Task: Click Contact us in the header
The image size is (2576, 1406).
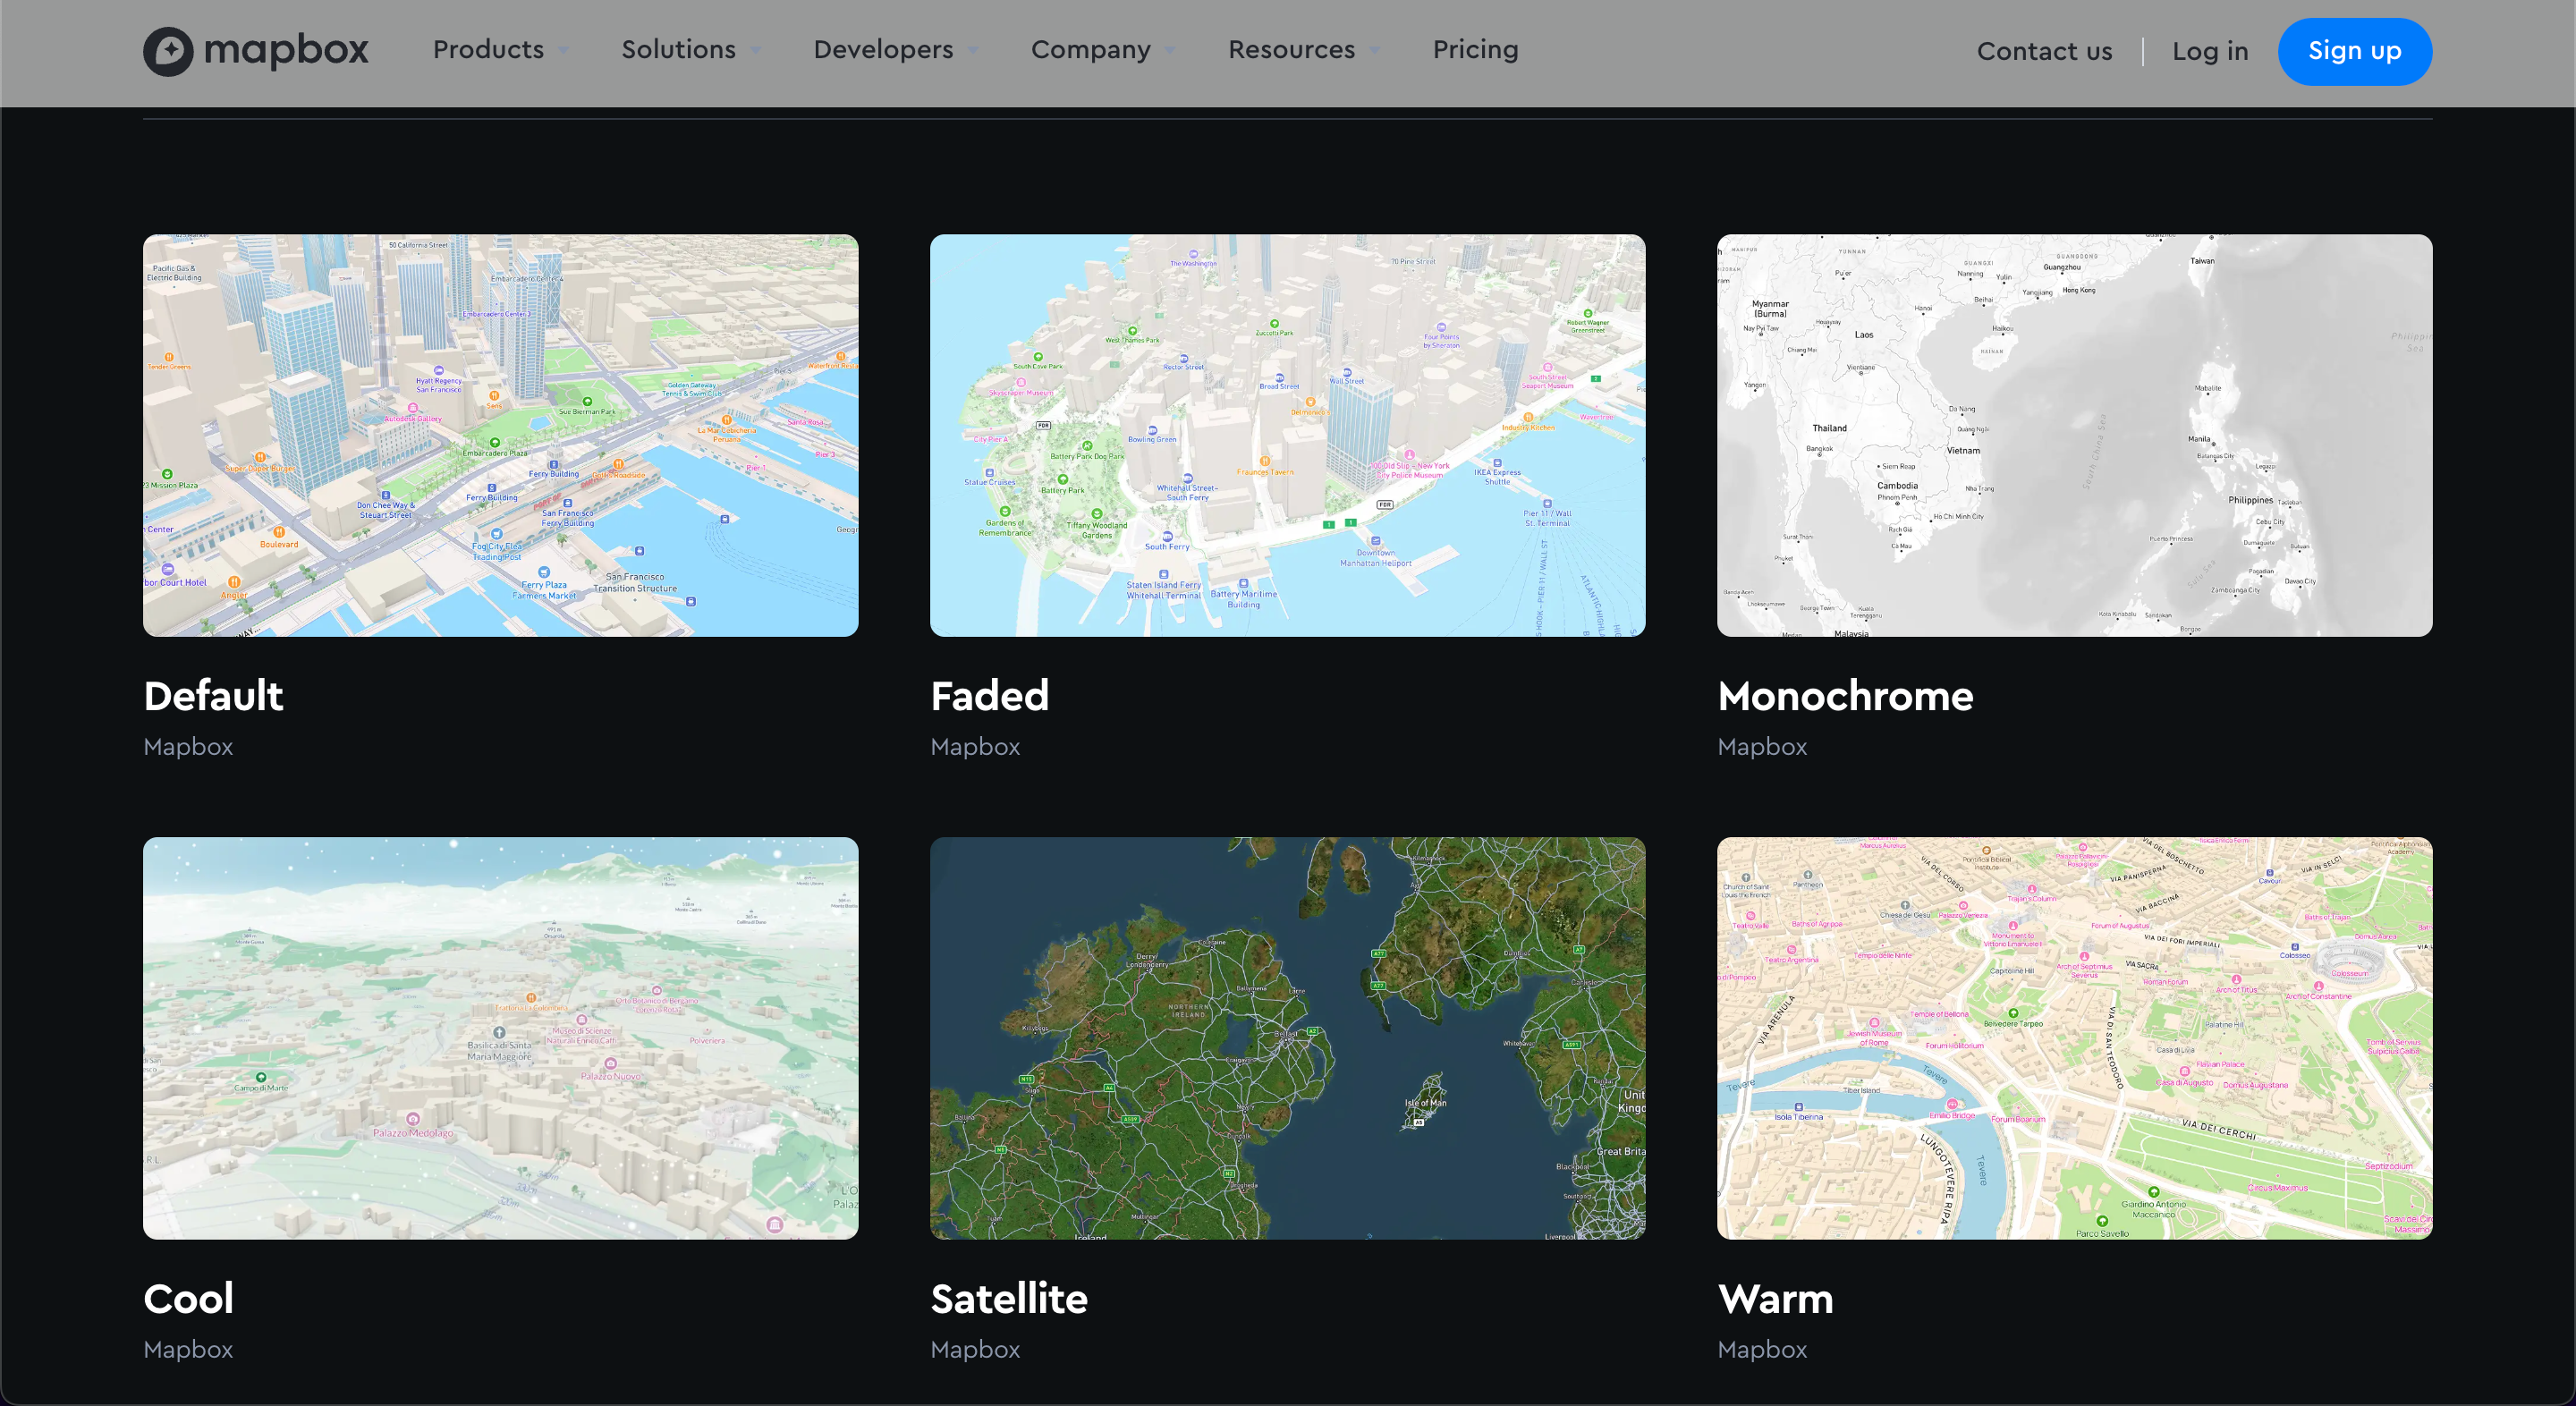Action: coord(2044,51)
